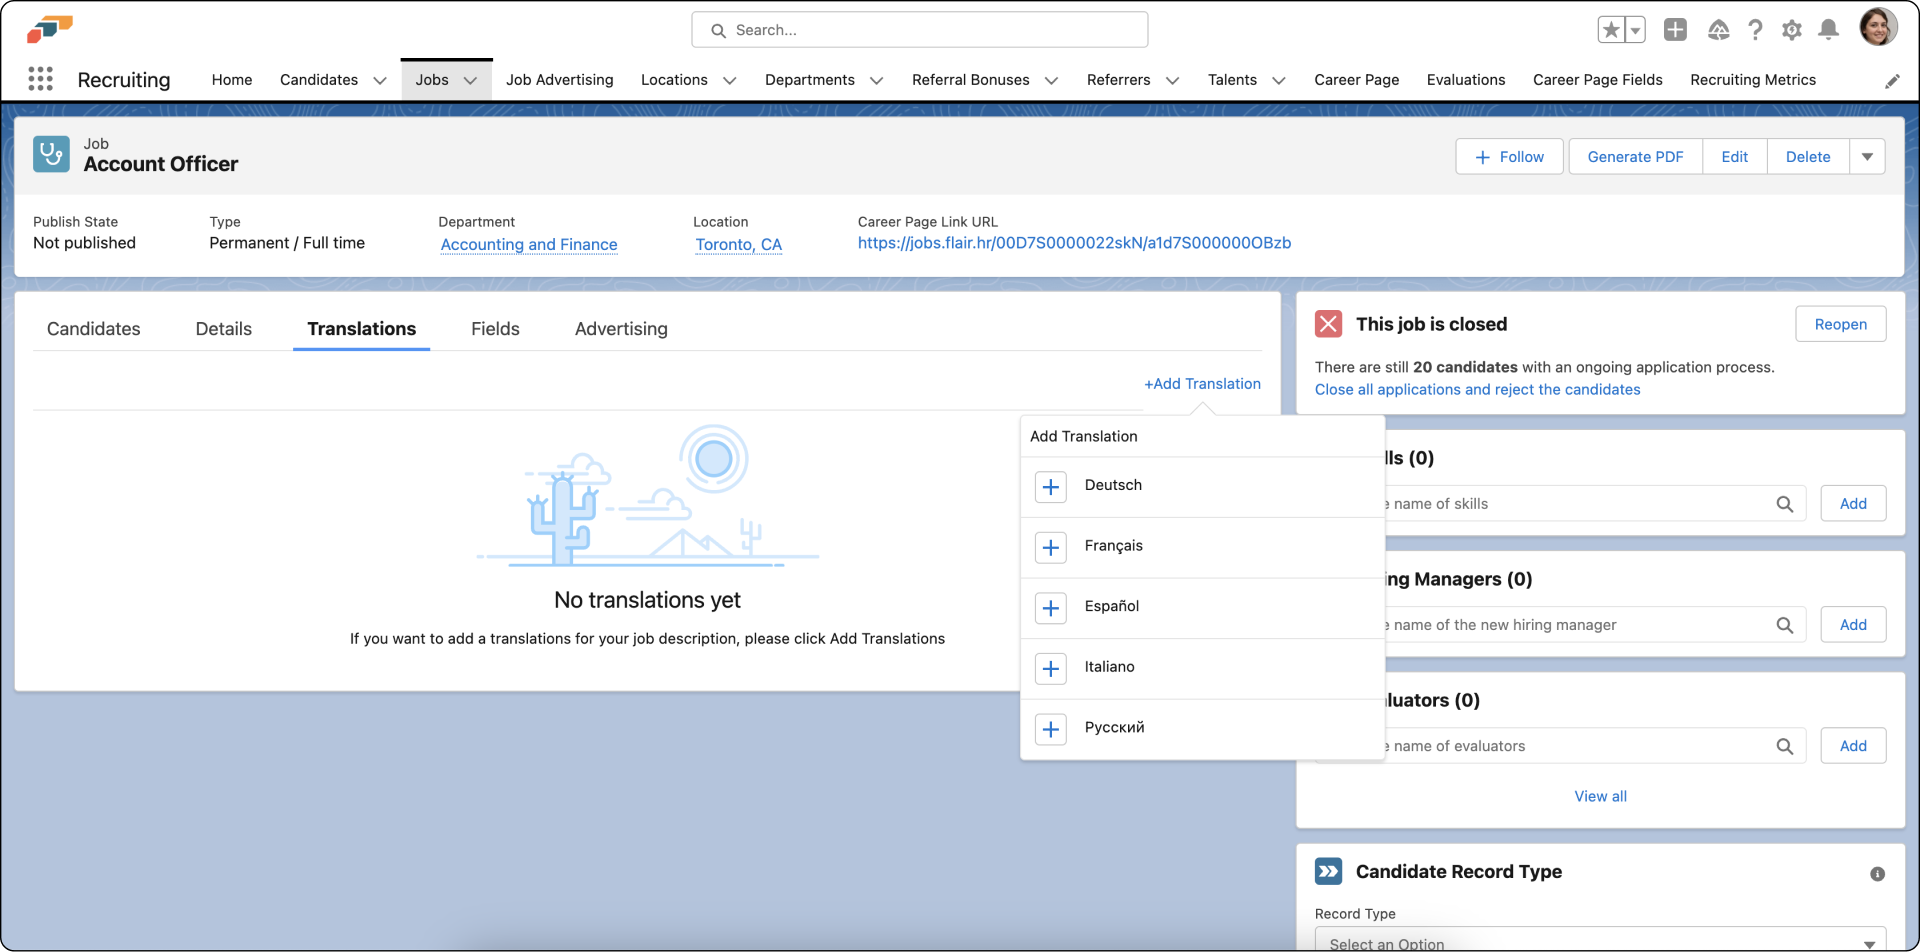1920x952 pixels.
Task: Open user profile avatar
Action: pos(1877,28)
